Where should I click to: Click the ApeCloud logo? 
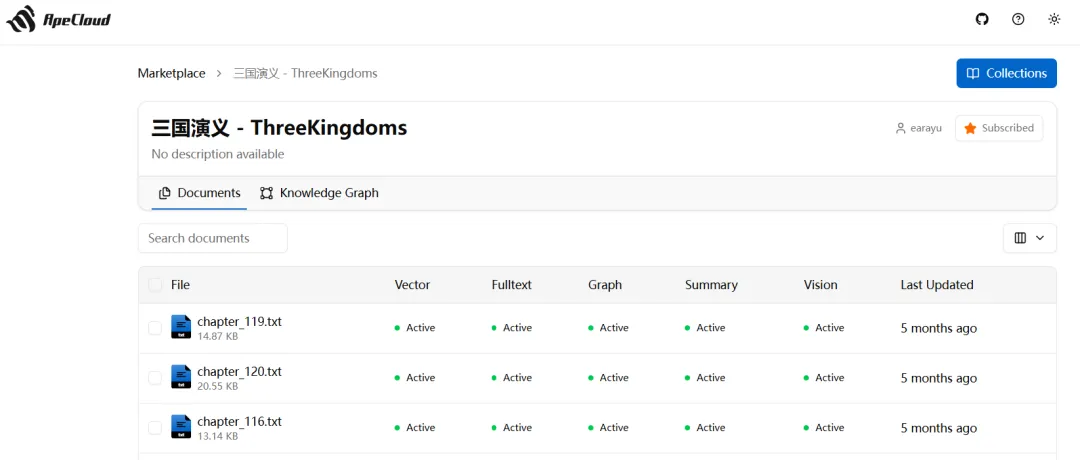point(59,19)
